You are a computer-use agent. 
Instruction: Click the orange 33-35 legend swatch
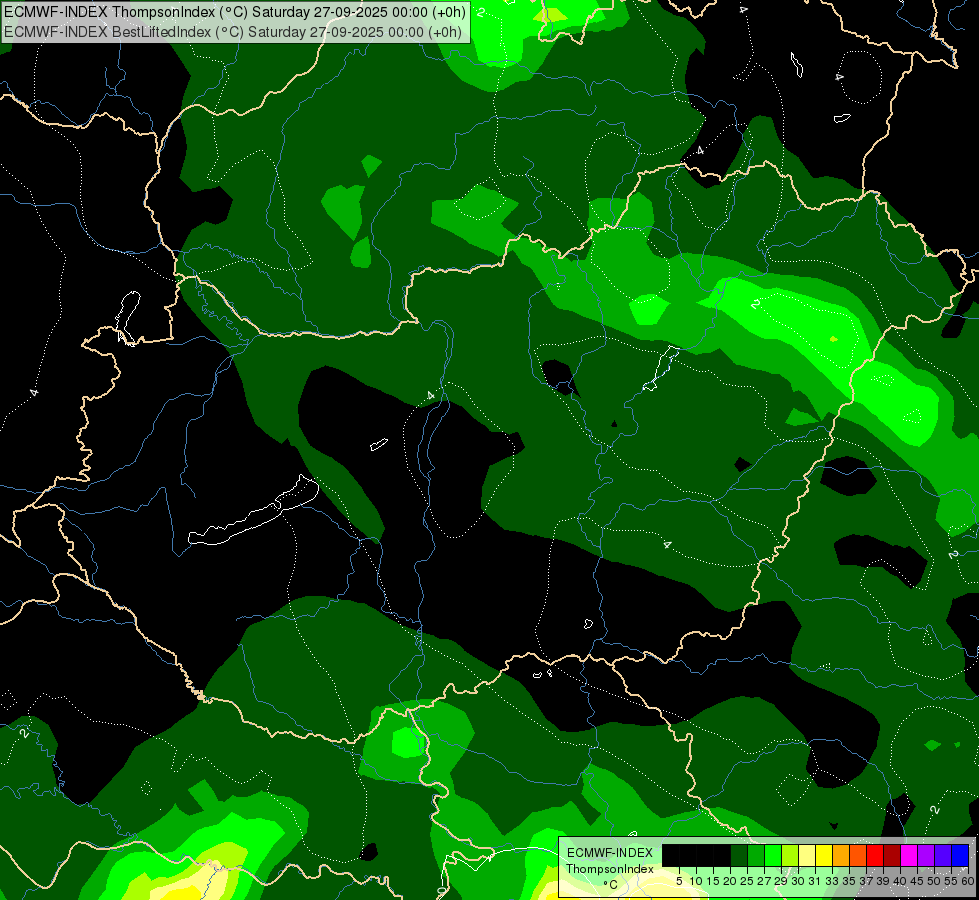point(841,856)
